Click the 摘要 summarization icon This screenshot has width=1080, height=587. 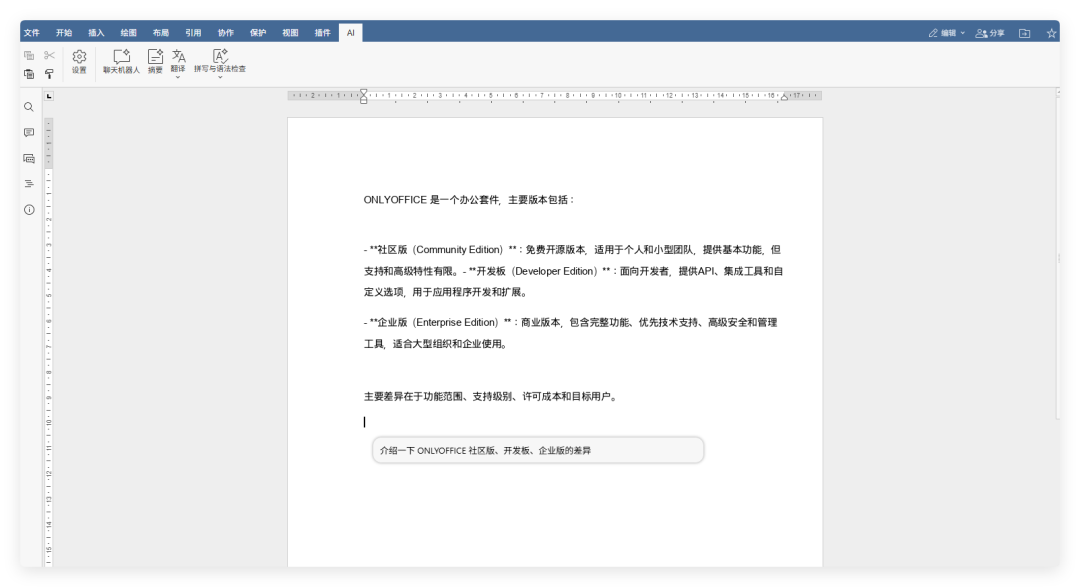tap(155, 61)
